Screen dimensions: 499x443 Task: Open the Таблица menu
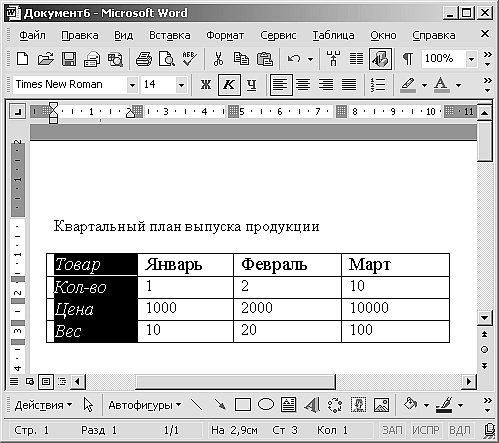(x=333, y=35)
